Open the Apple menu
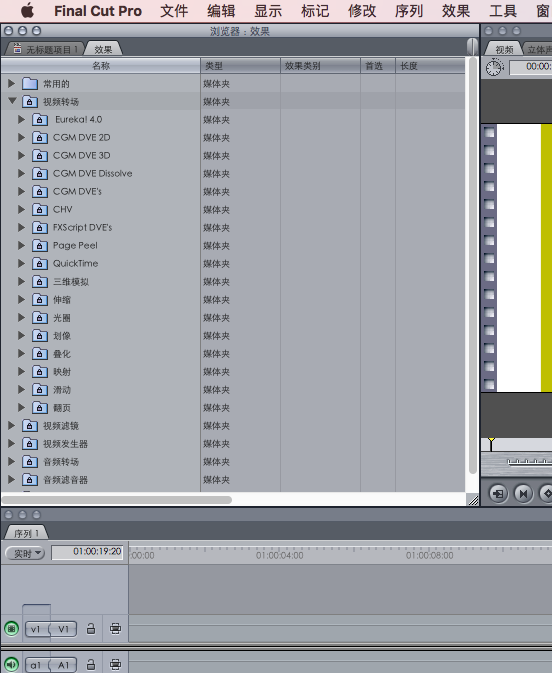Viewport: 552px width, 673px height. pos(27,10)
